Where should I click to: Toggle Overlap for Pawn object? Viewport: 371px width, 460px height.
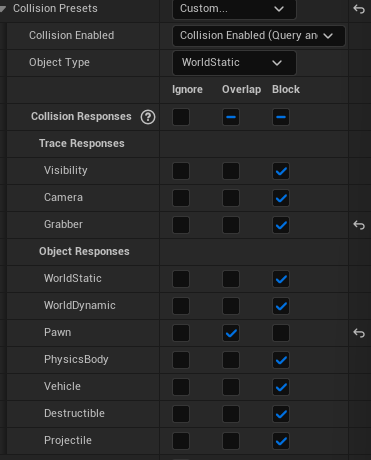[x=231, y=333]
